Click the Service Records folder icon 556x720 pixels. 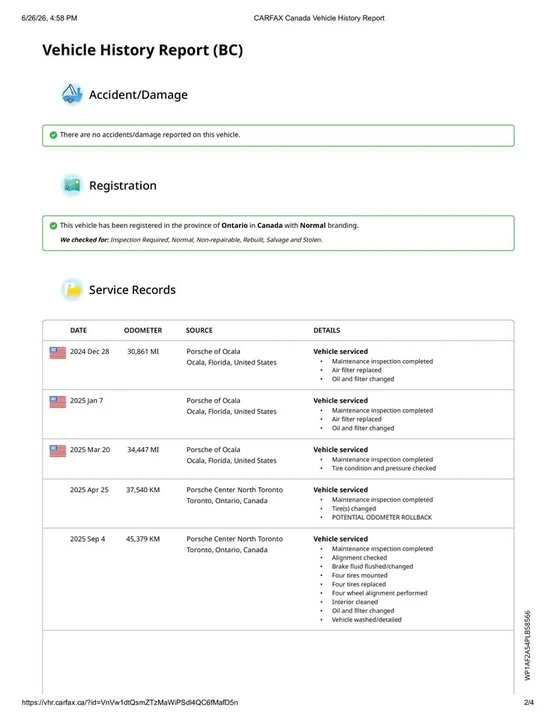tap(72, 290)
